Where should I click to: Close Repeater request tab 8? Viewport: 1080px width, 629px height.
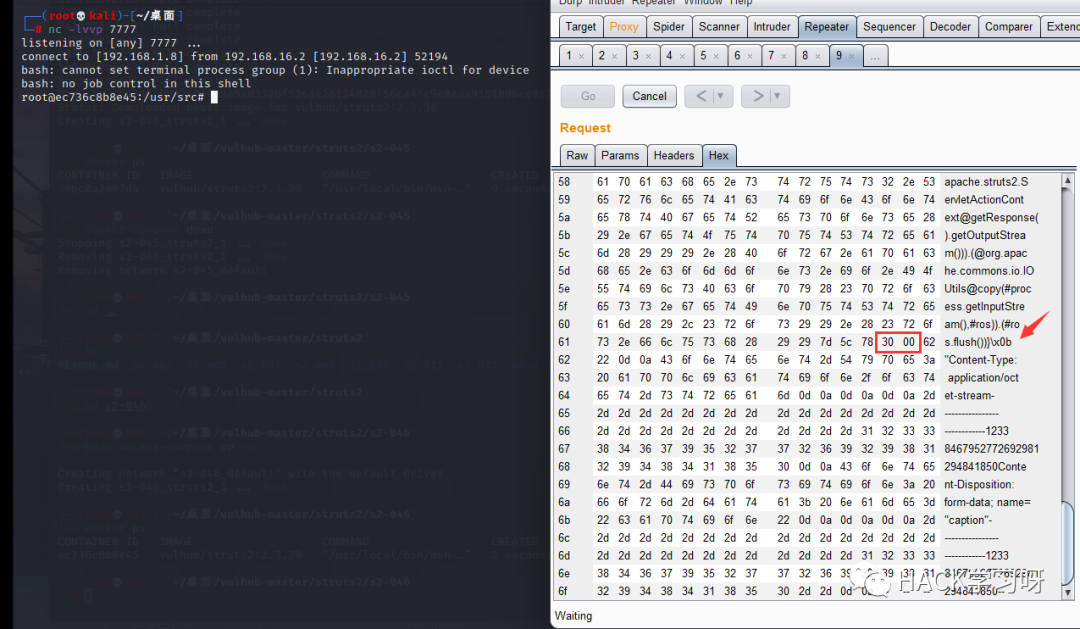[x=818, y=56]
